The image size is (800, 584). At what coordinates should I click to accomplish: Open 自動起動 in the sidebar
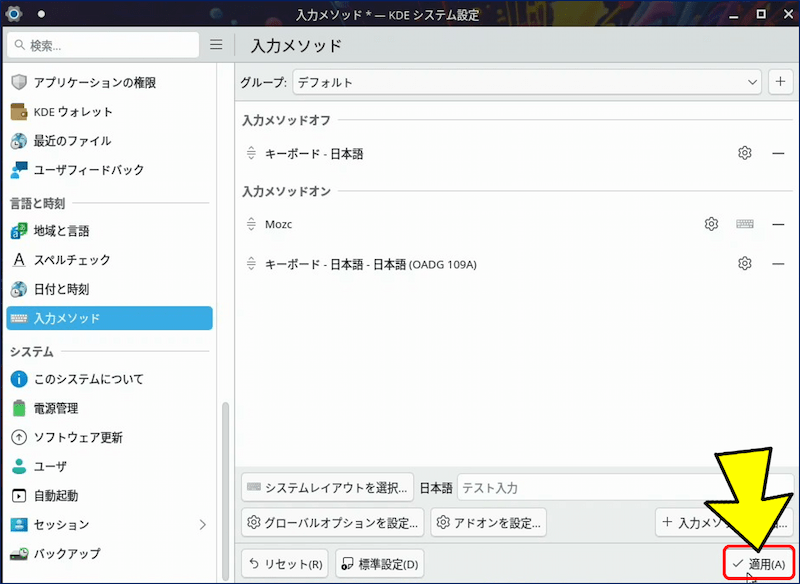(x=109, y=495)
